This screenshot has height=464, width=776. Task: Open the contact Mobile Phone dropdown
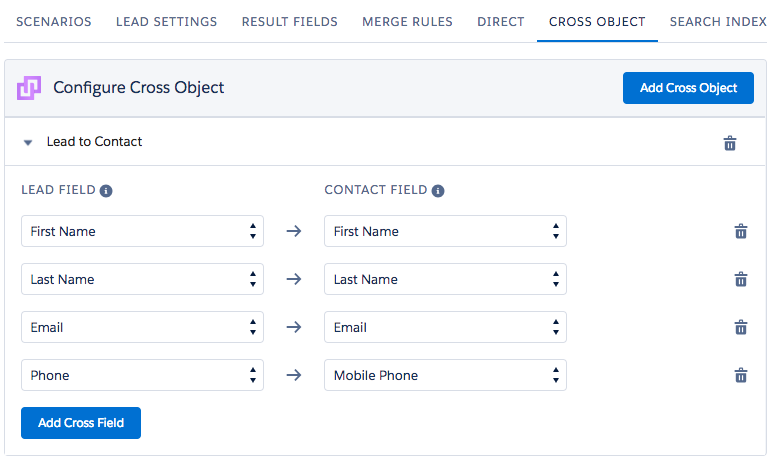click(x=445, y=375)
